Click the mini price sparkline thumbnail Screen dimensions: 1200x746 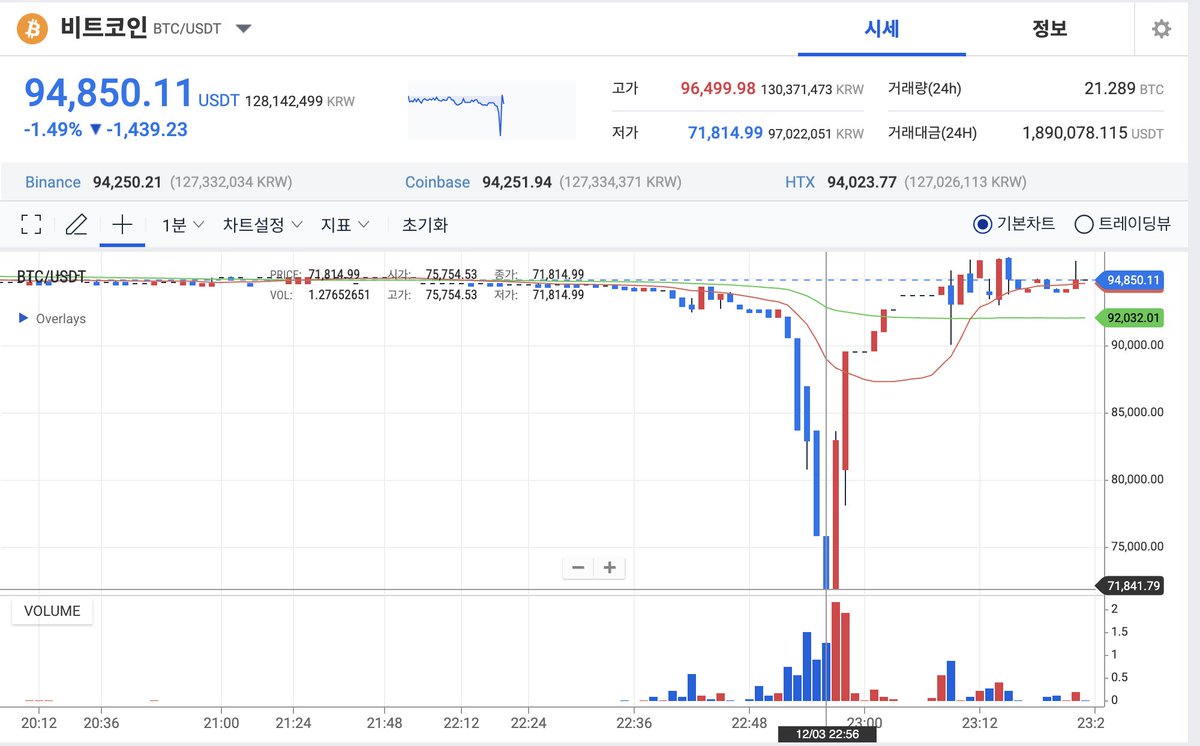[x=491, y=110]
